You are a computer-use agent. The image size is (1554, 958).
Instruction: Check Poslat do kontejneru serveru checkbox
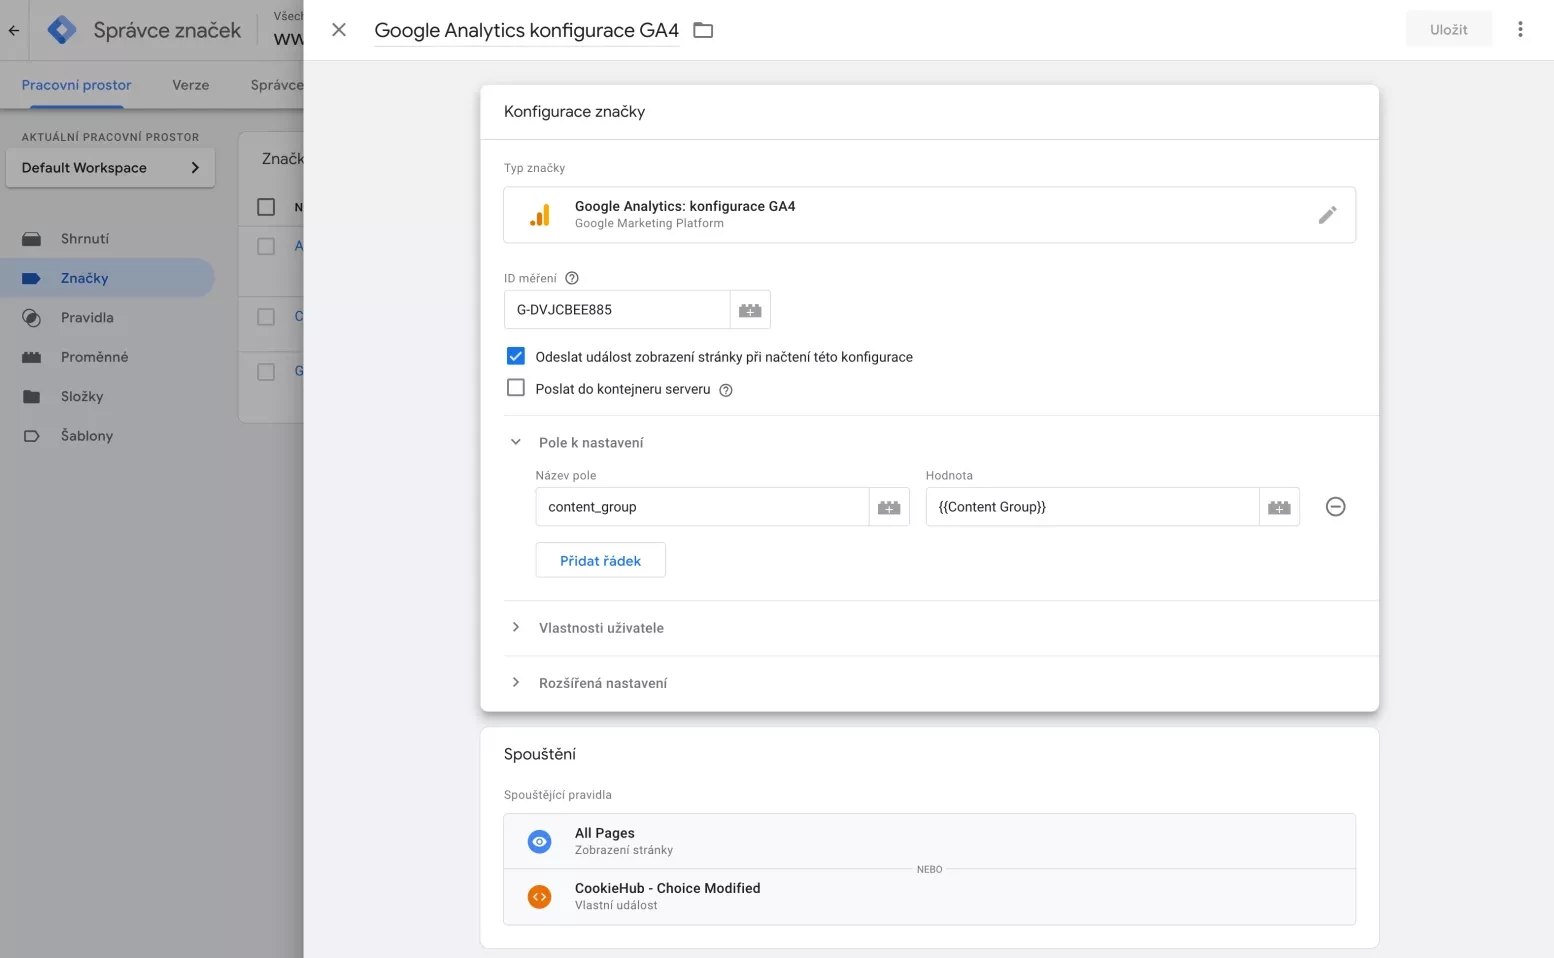tap(516, 388)
